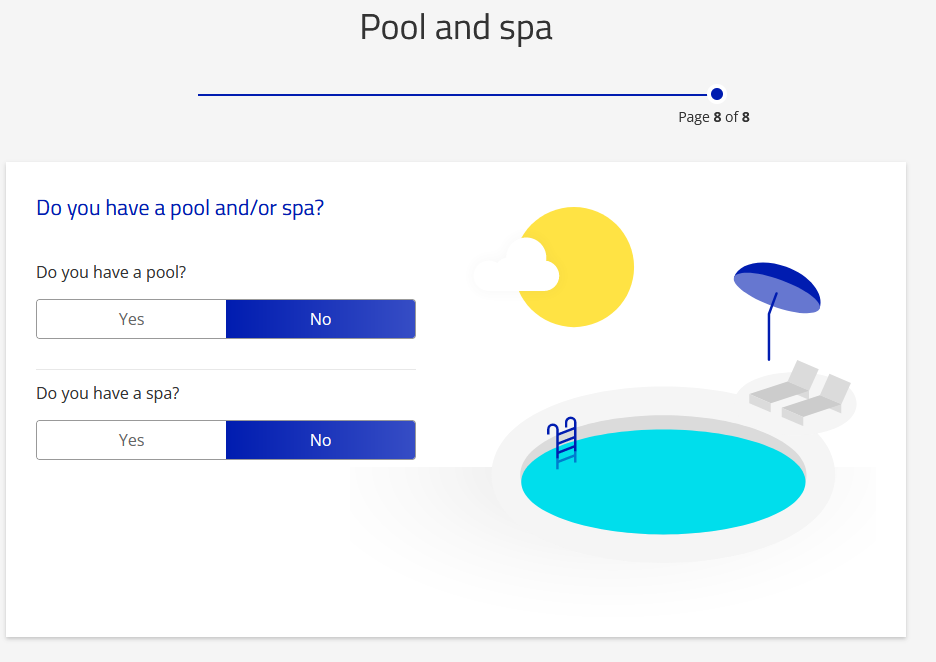Choose No for the pool question
Viewport: 936px width, 662px height.
point(320,319)
